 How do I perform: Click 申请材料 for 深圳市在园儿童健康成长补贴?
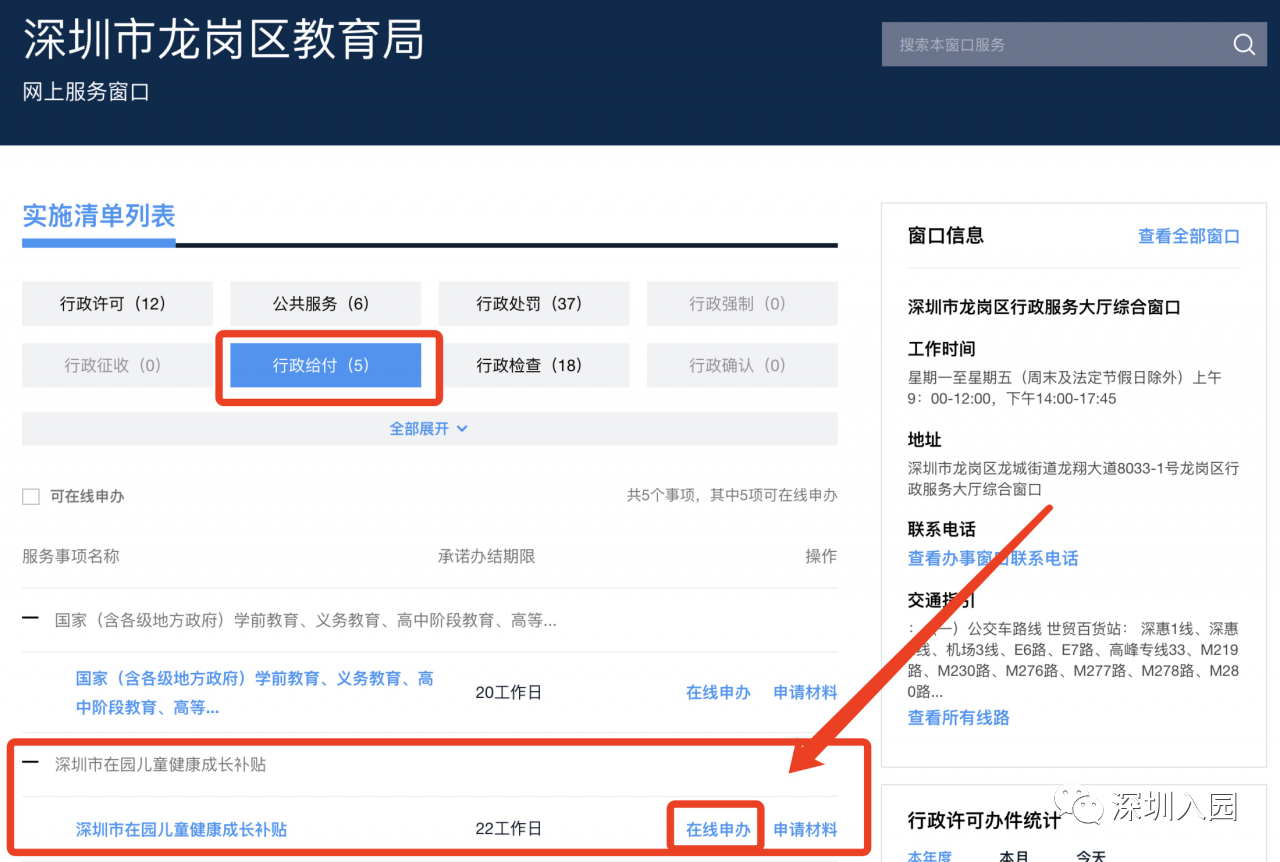click(805, 829)
